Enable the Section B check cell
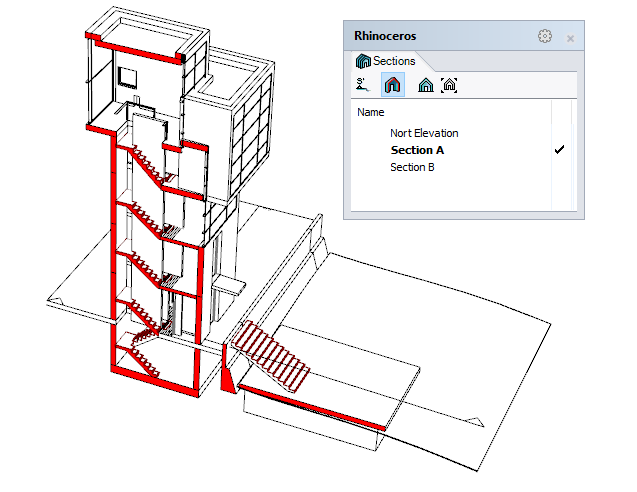Screen dimensions: 637x492 (x=560, y=167)
